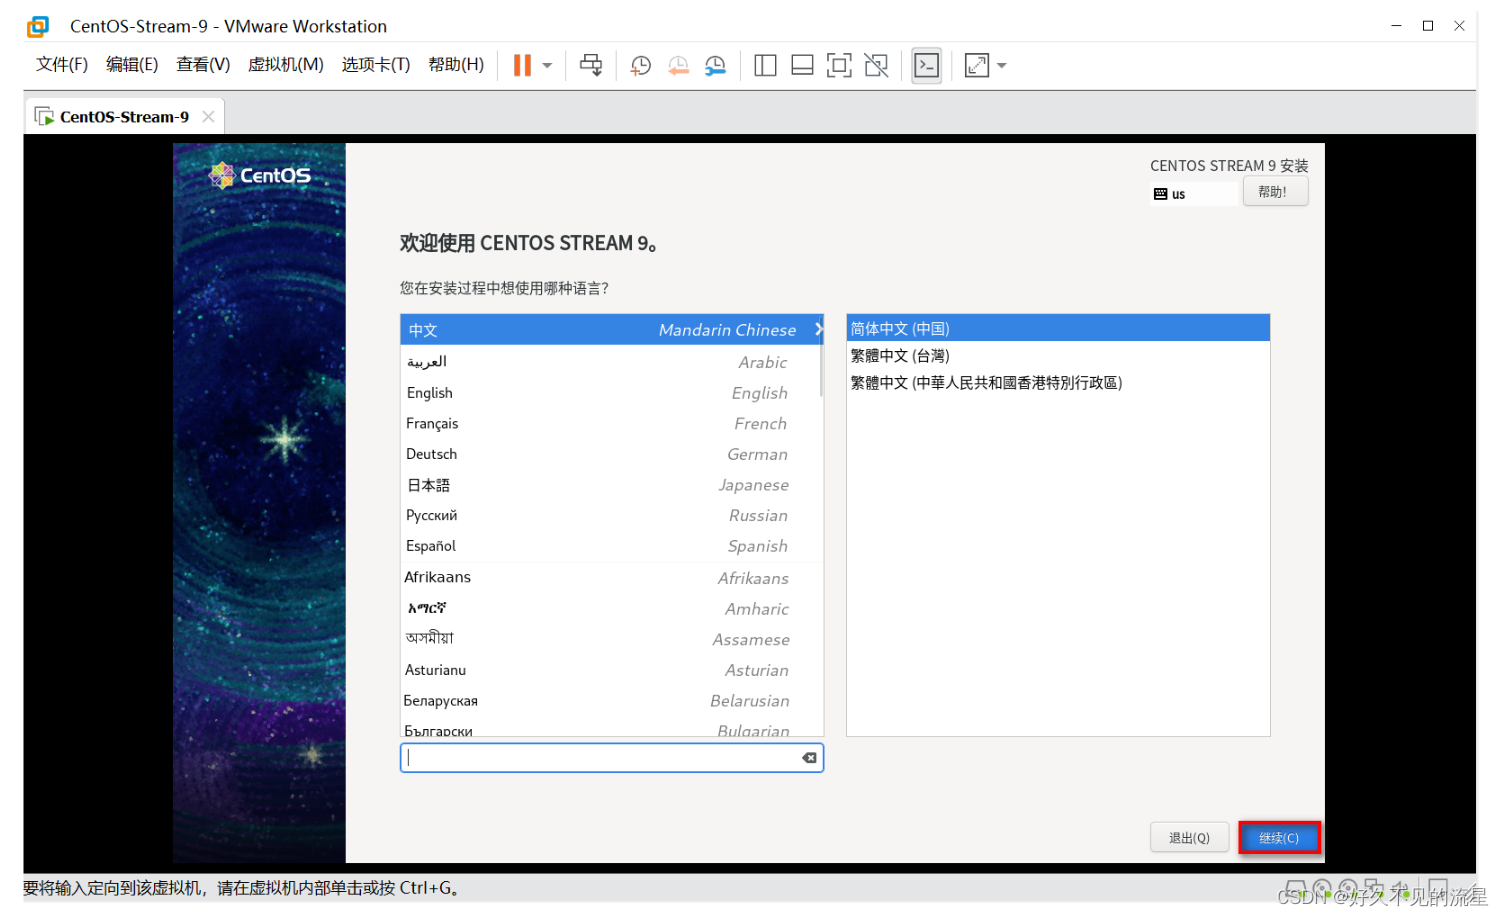
Task: Toggle the library sidebar view
Action: point(765,66)
